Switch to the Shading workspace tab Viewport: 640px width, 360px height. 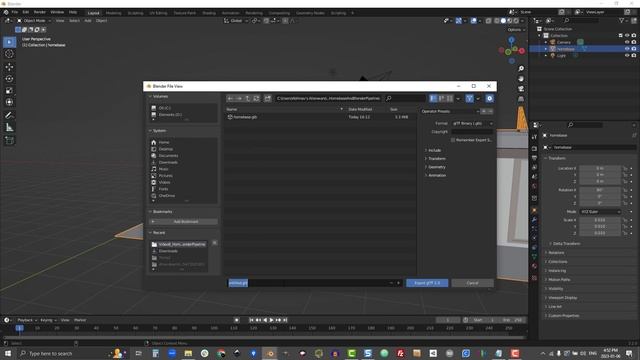point(209,13)
